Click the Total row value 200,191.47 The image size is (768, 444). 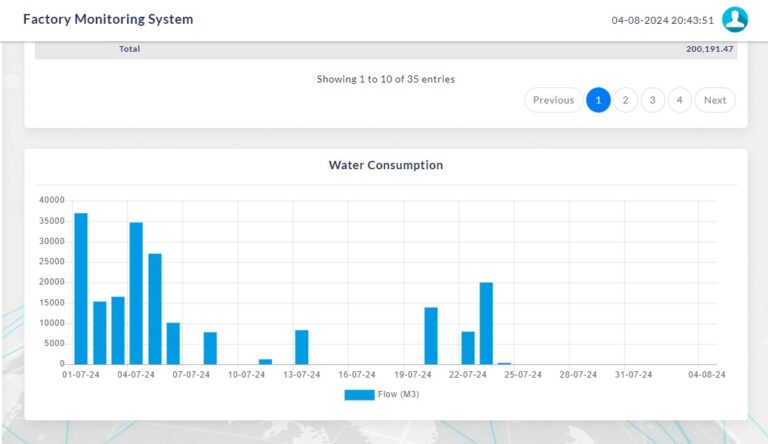point(709,49)
